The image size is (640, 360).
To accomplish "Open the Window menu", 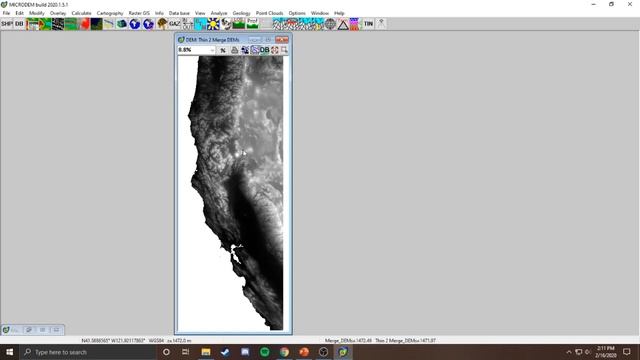I will 320,13.
